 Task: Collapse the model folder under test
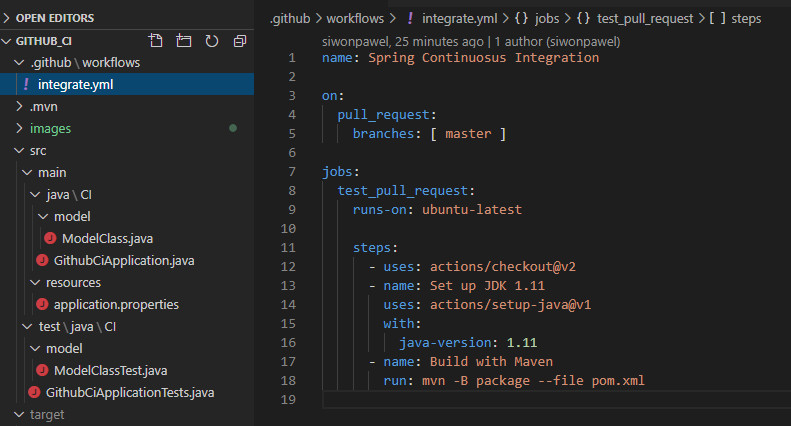[x=35, y=348]
